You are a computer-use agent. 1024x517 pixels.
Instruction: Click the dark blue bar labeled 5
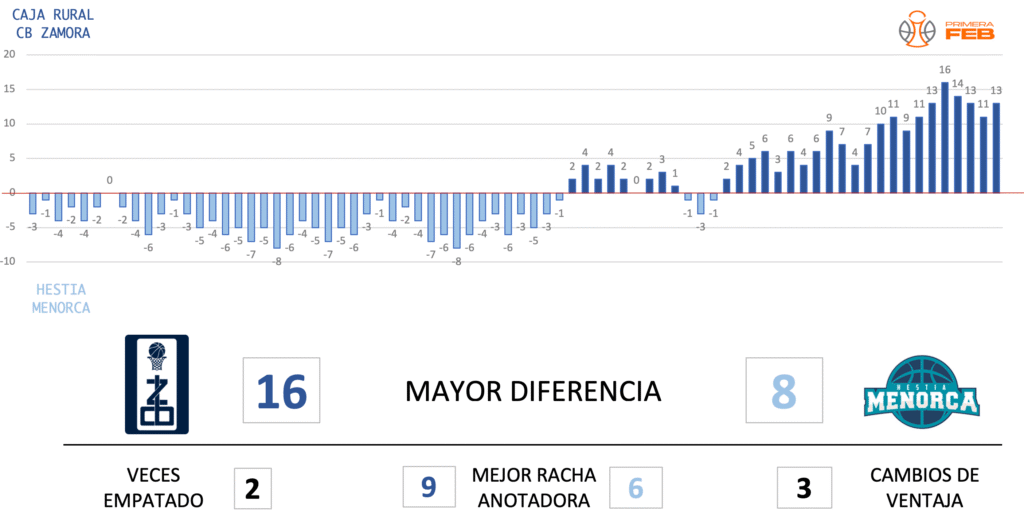tap(752, 175)
